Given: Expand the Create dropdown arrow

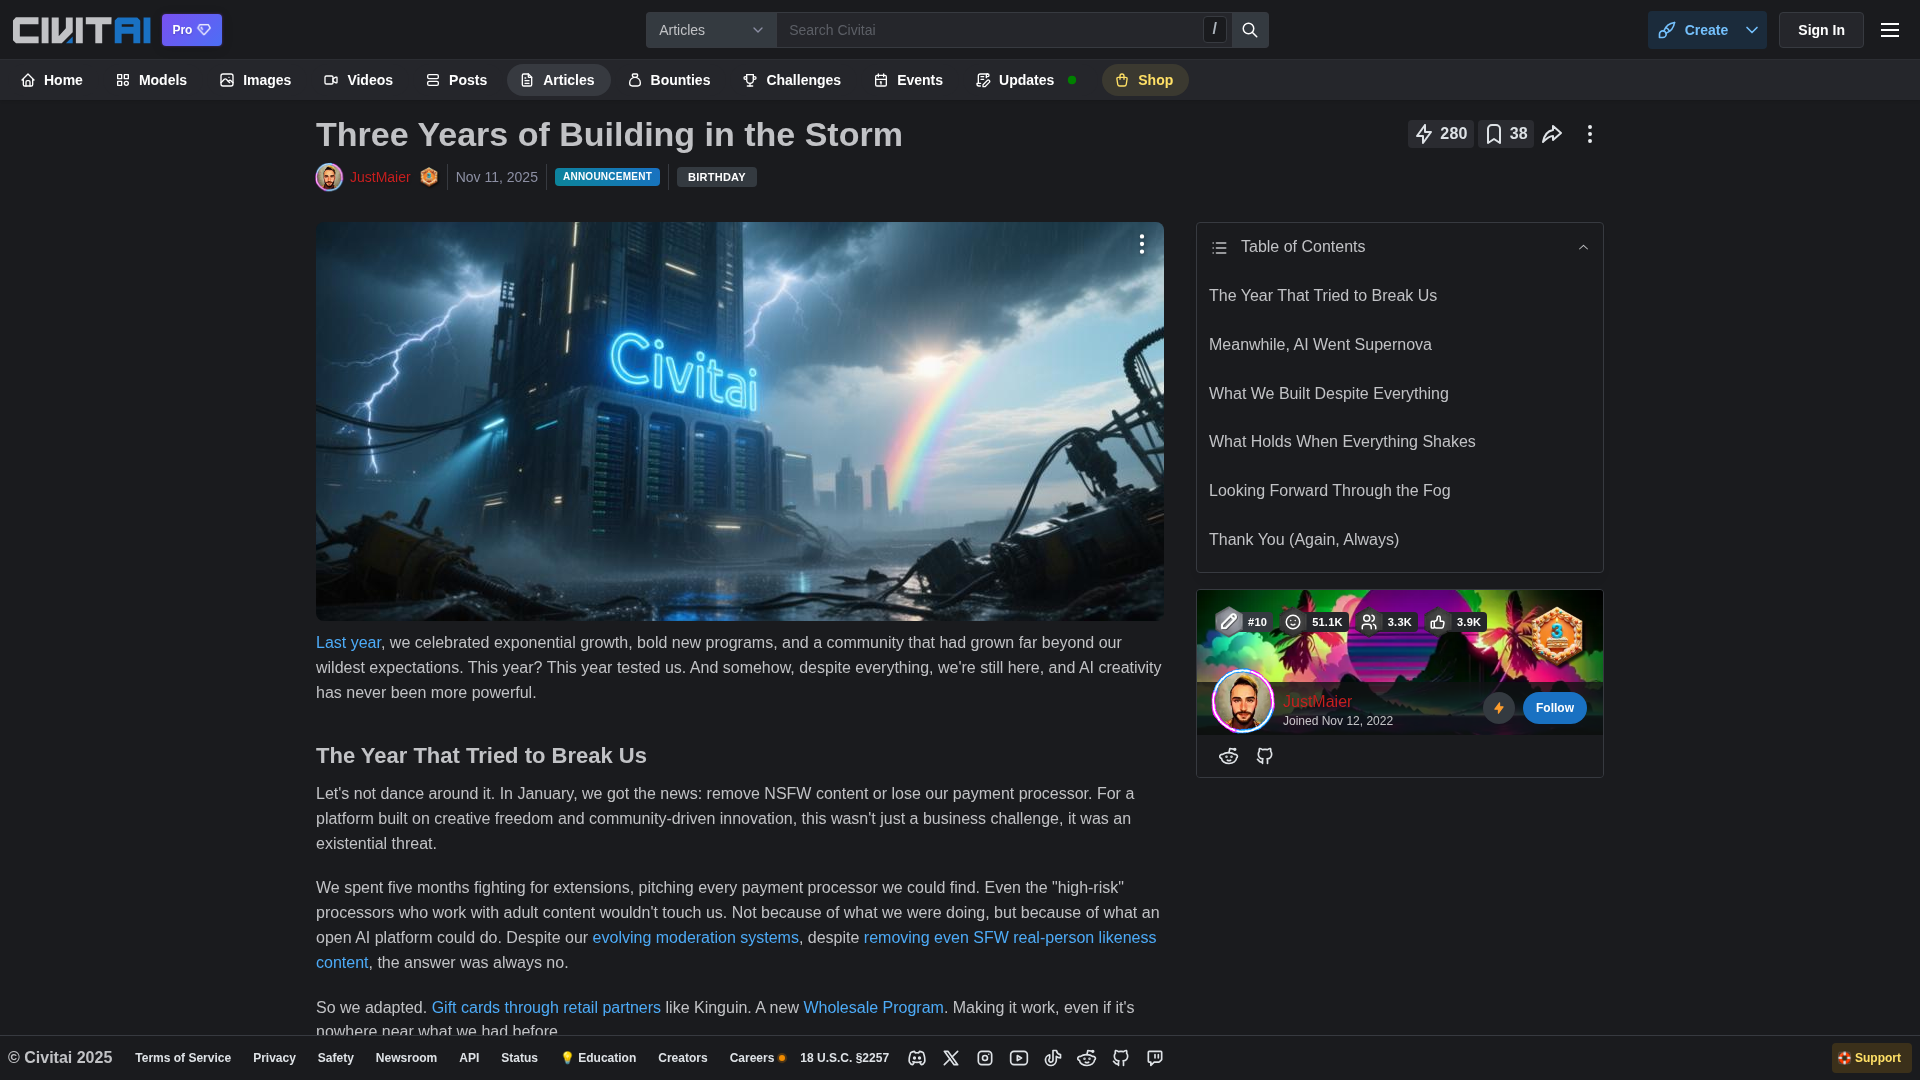Looking at the screenshot, I should pos(1752,30).
